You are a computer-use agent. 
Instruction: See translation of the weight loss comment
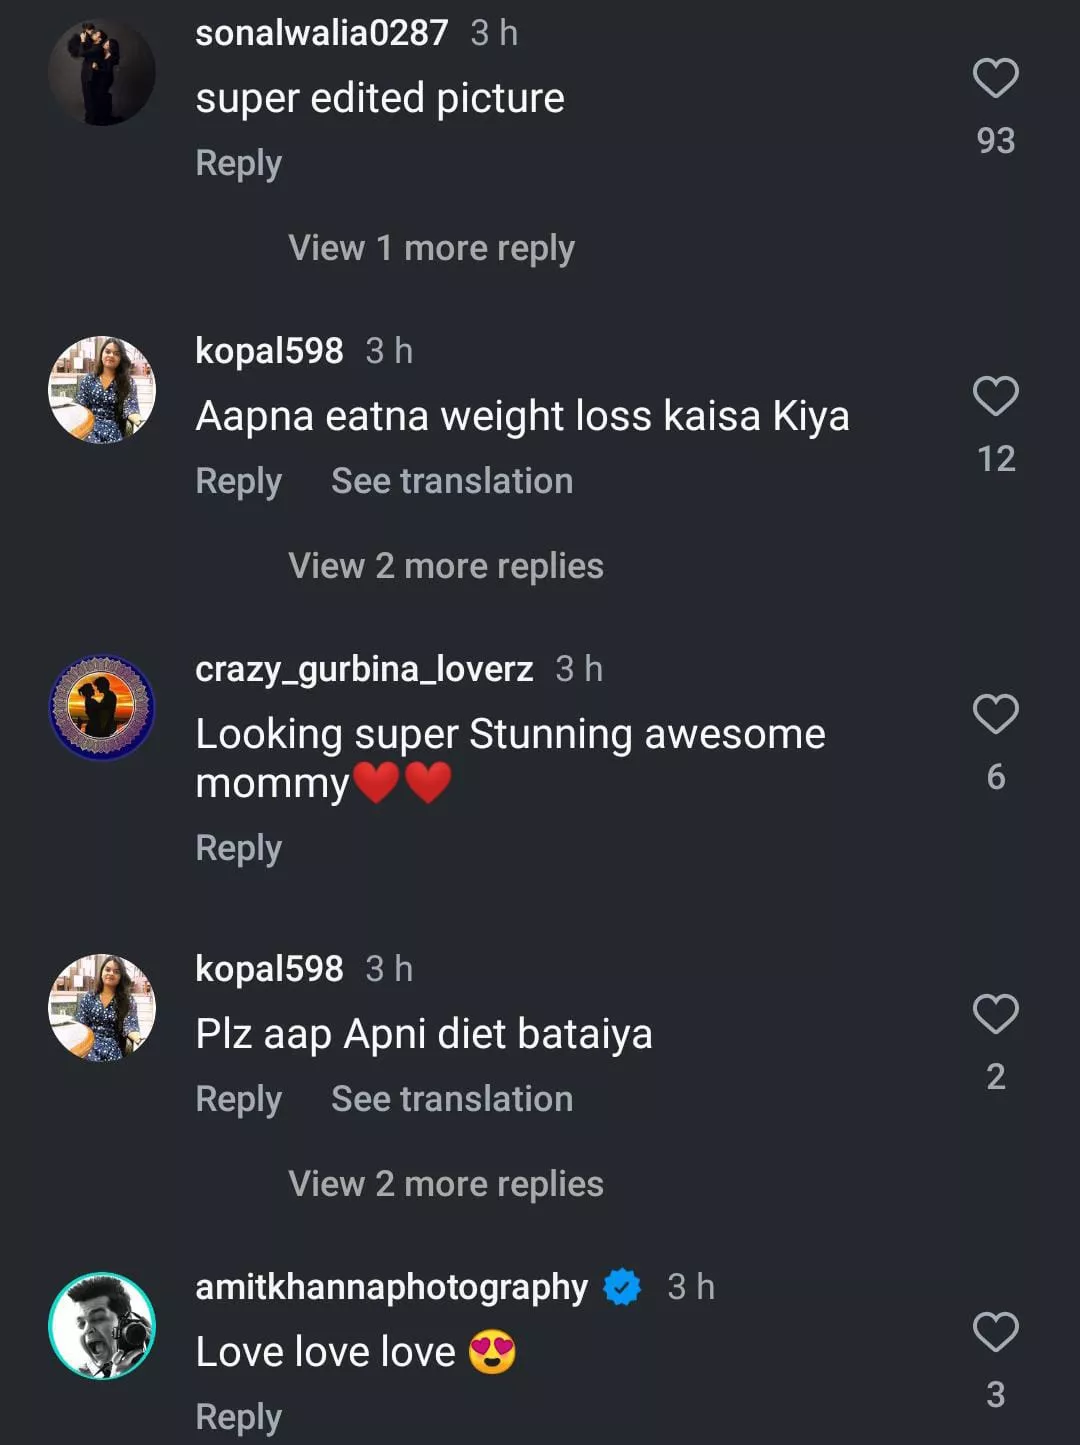pos(452,481)
